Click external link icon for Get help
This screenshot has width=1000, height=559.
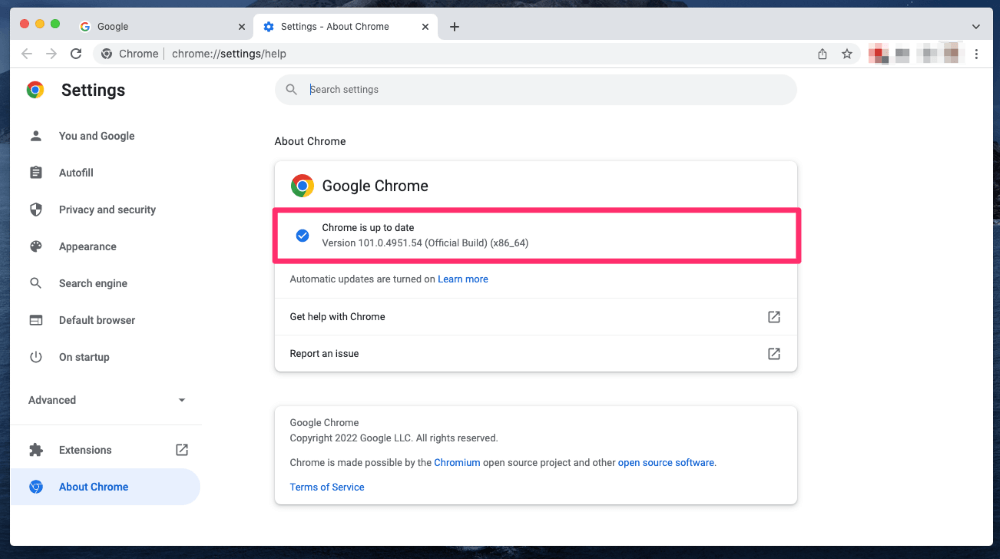pos(774,317)
